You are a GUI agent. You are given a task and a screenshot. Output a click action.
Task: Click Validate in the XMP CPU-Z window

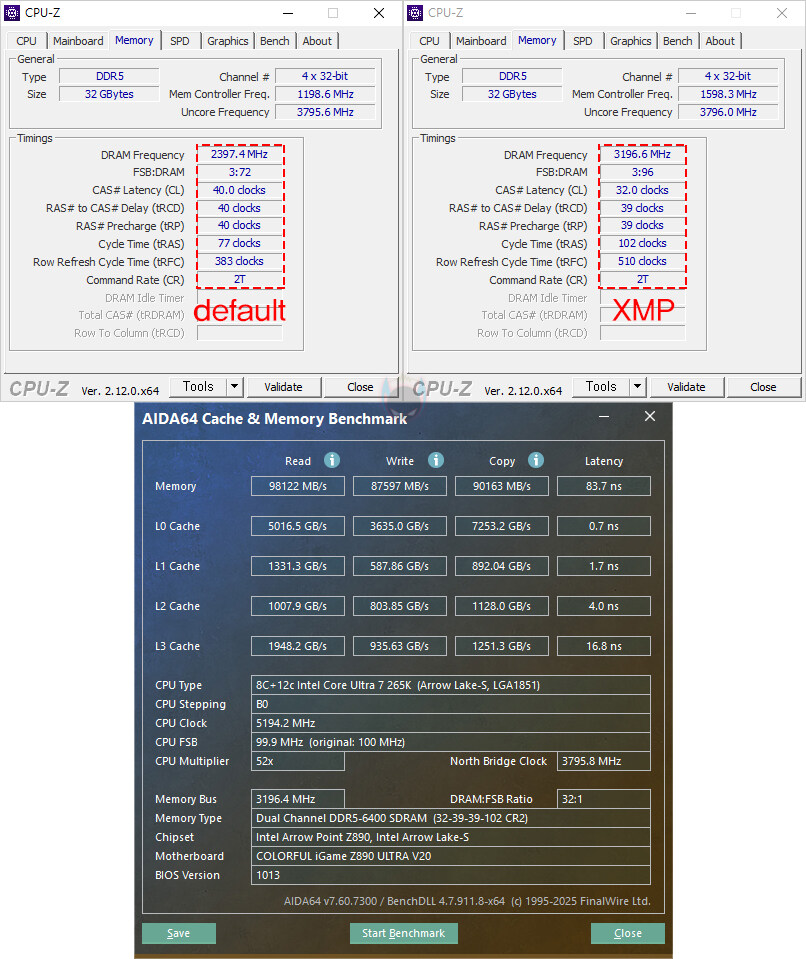tap(687, 386)
